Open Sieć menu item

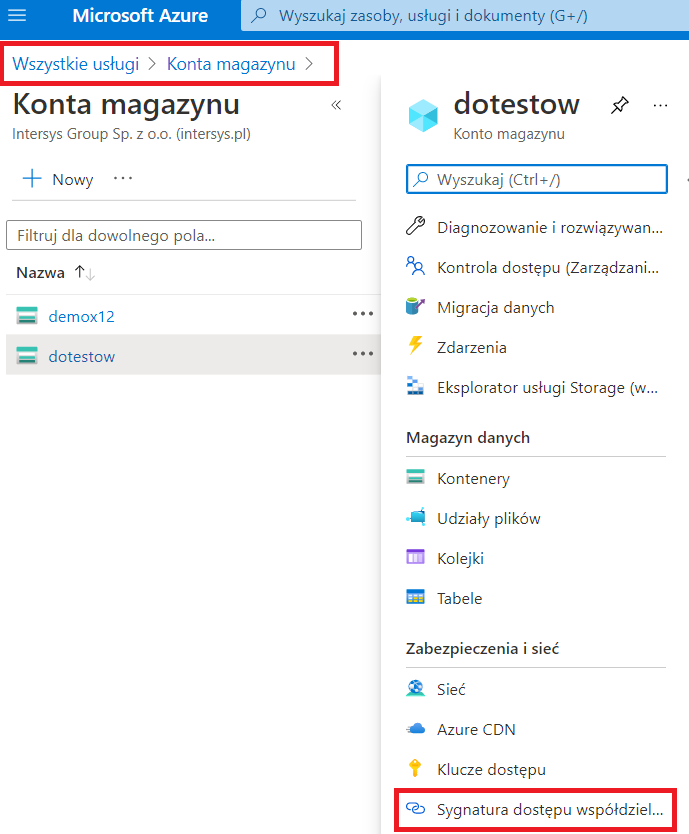pyautogui.click(x=451, y=689)
